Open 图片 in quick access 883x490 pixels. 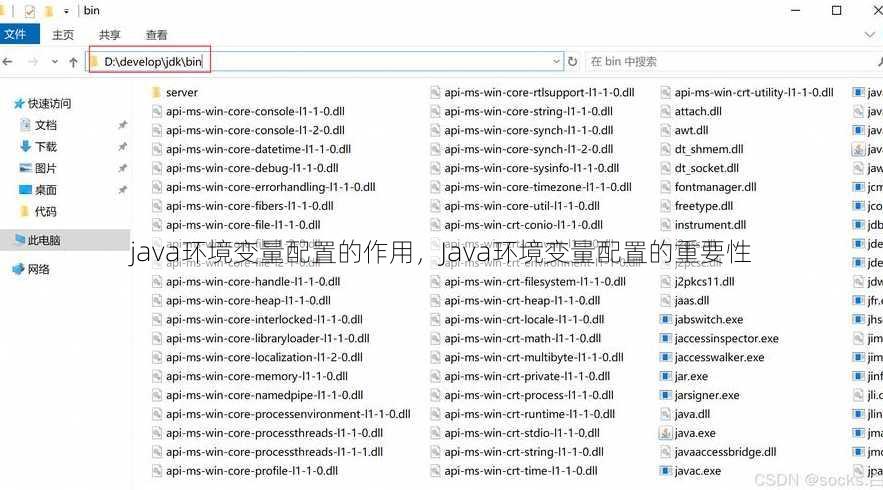pos(38,168)
